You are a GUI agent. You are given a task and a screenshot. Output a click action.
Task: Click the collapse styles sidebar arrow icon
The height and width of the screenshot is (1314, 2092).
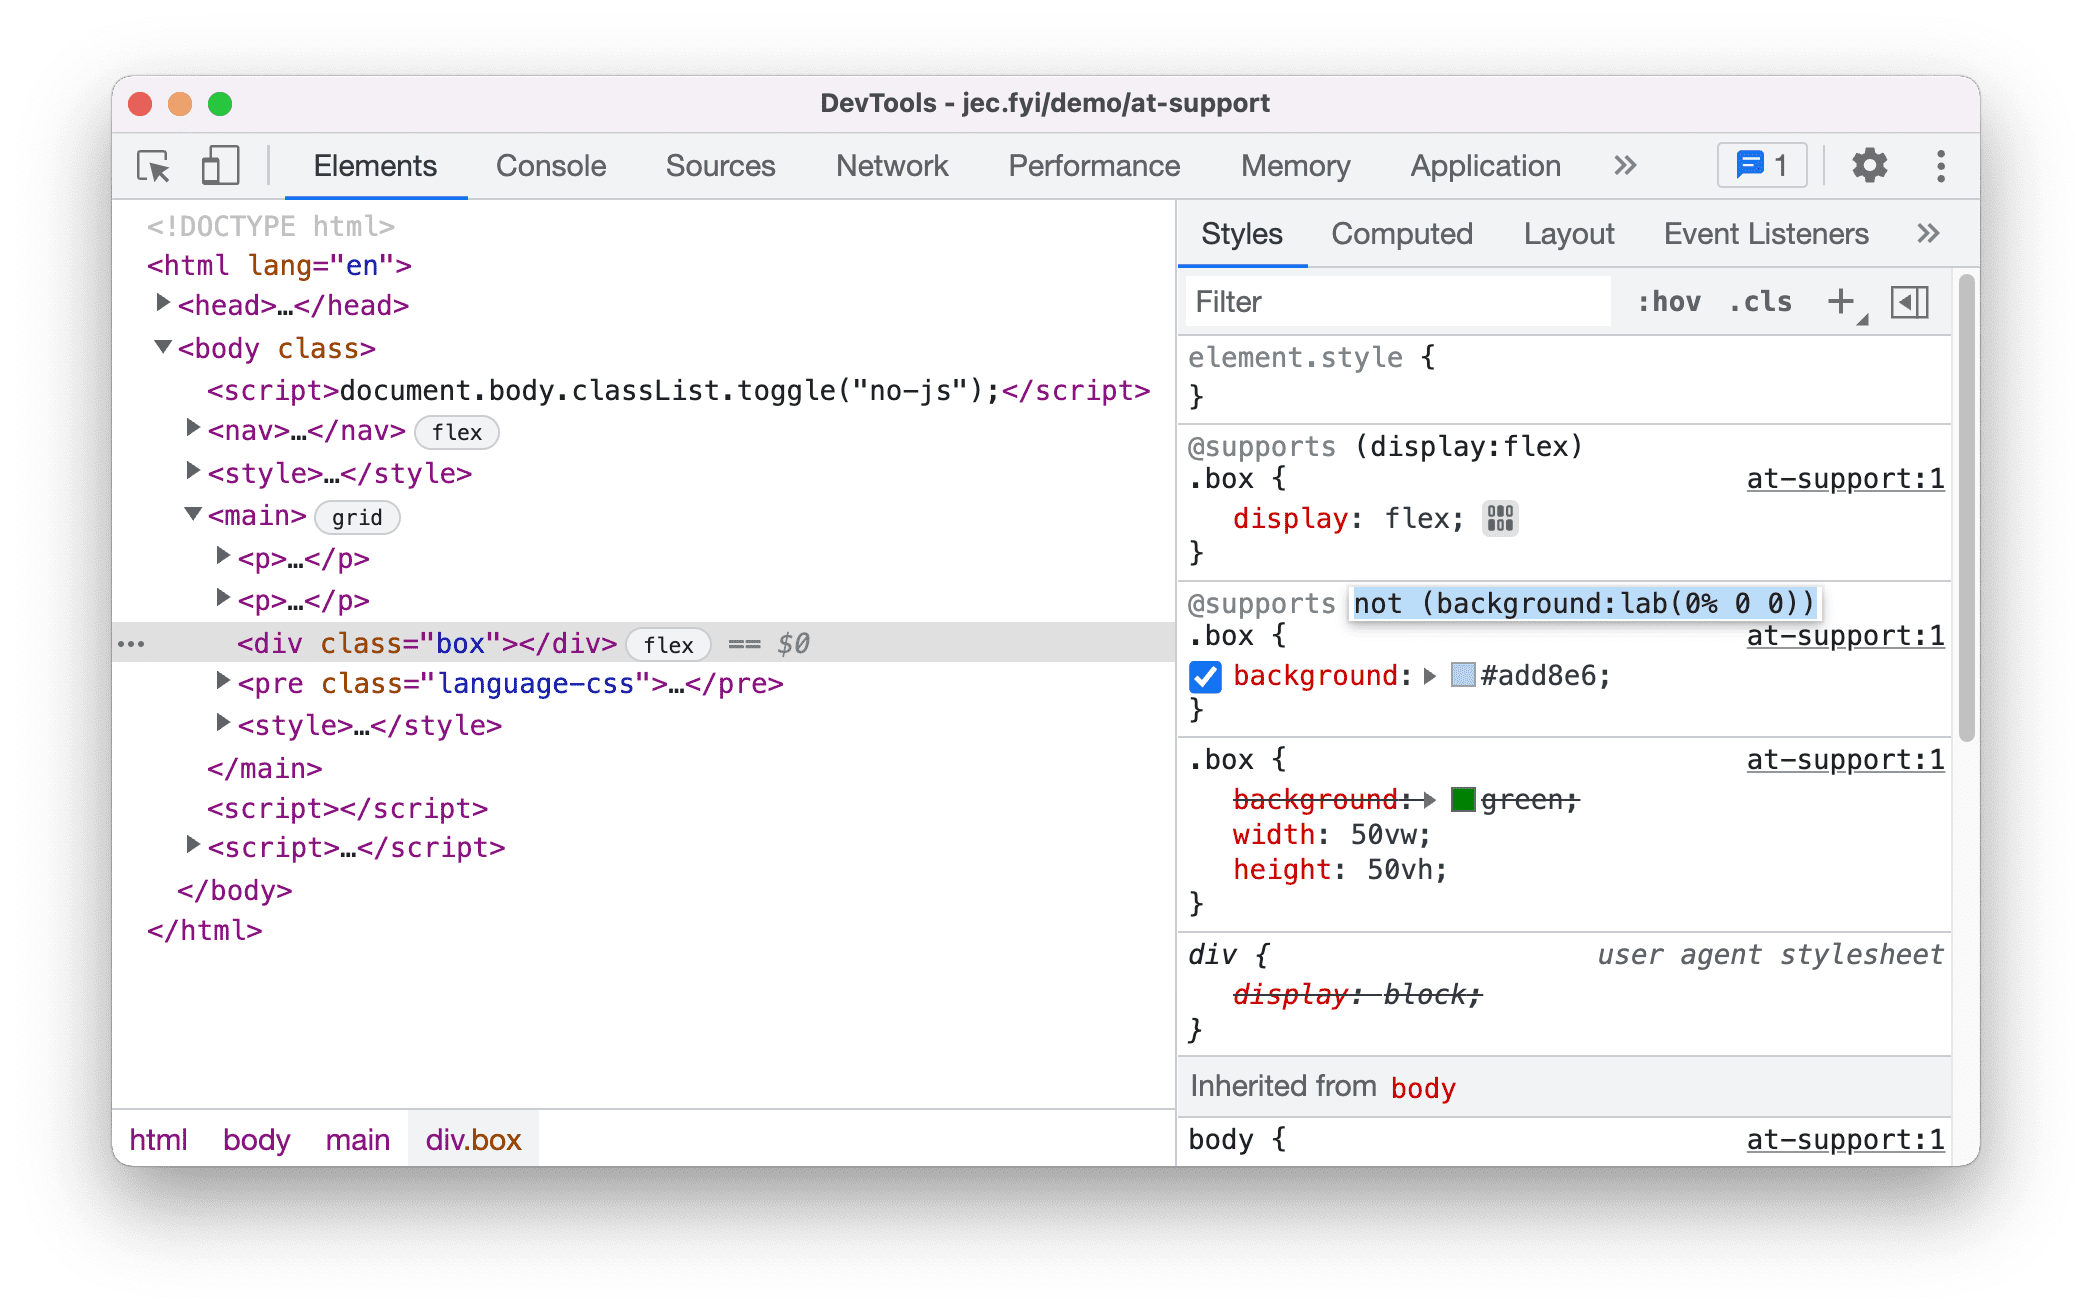[1909, 301]
